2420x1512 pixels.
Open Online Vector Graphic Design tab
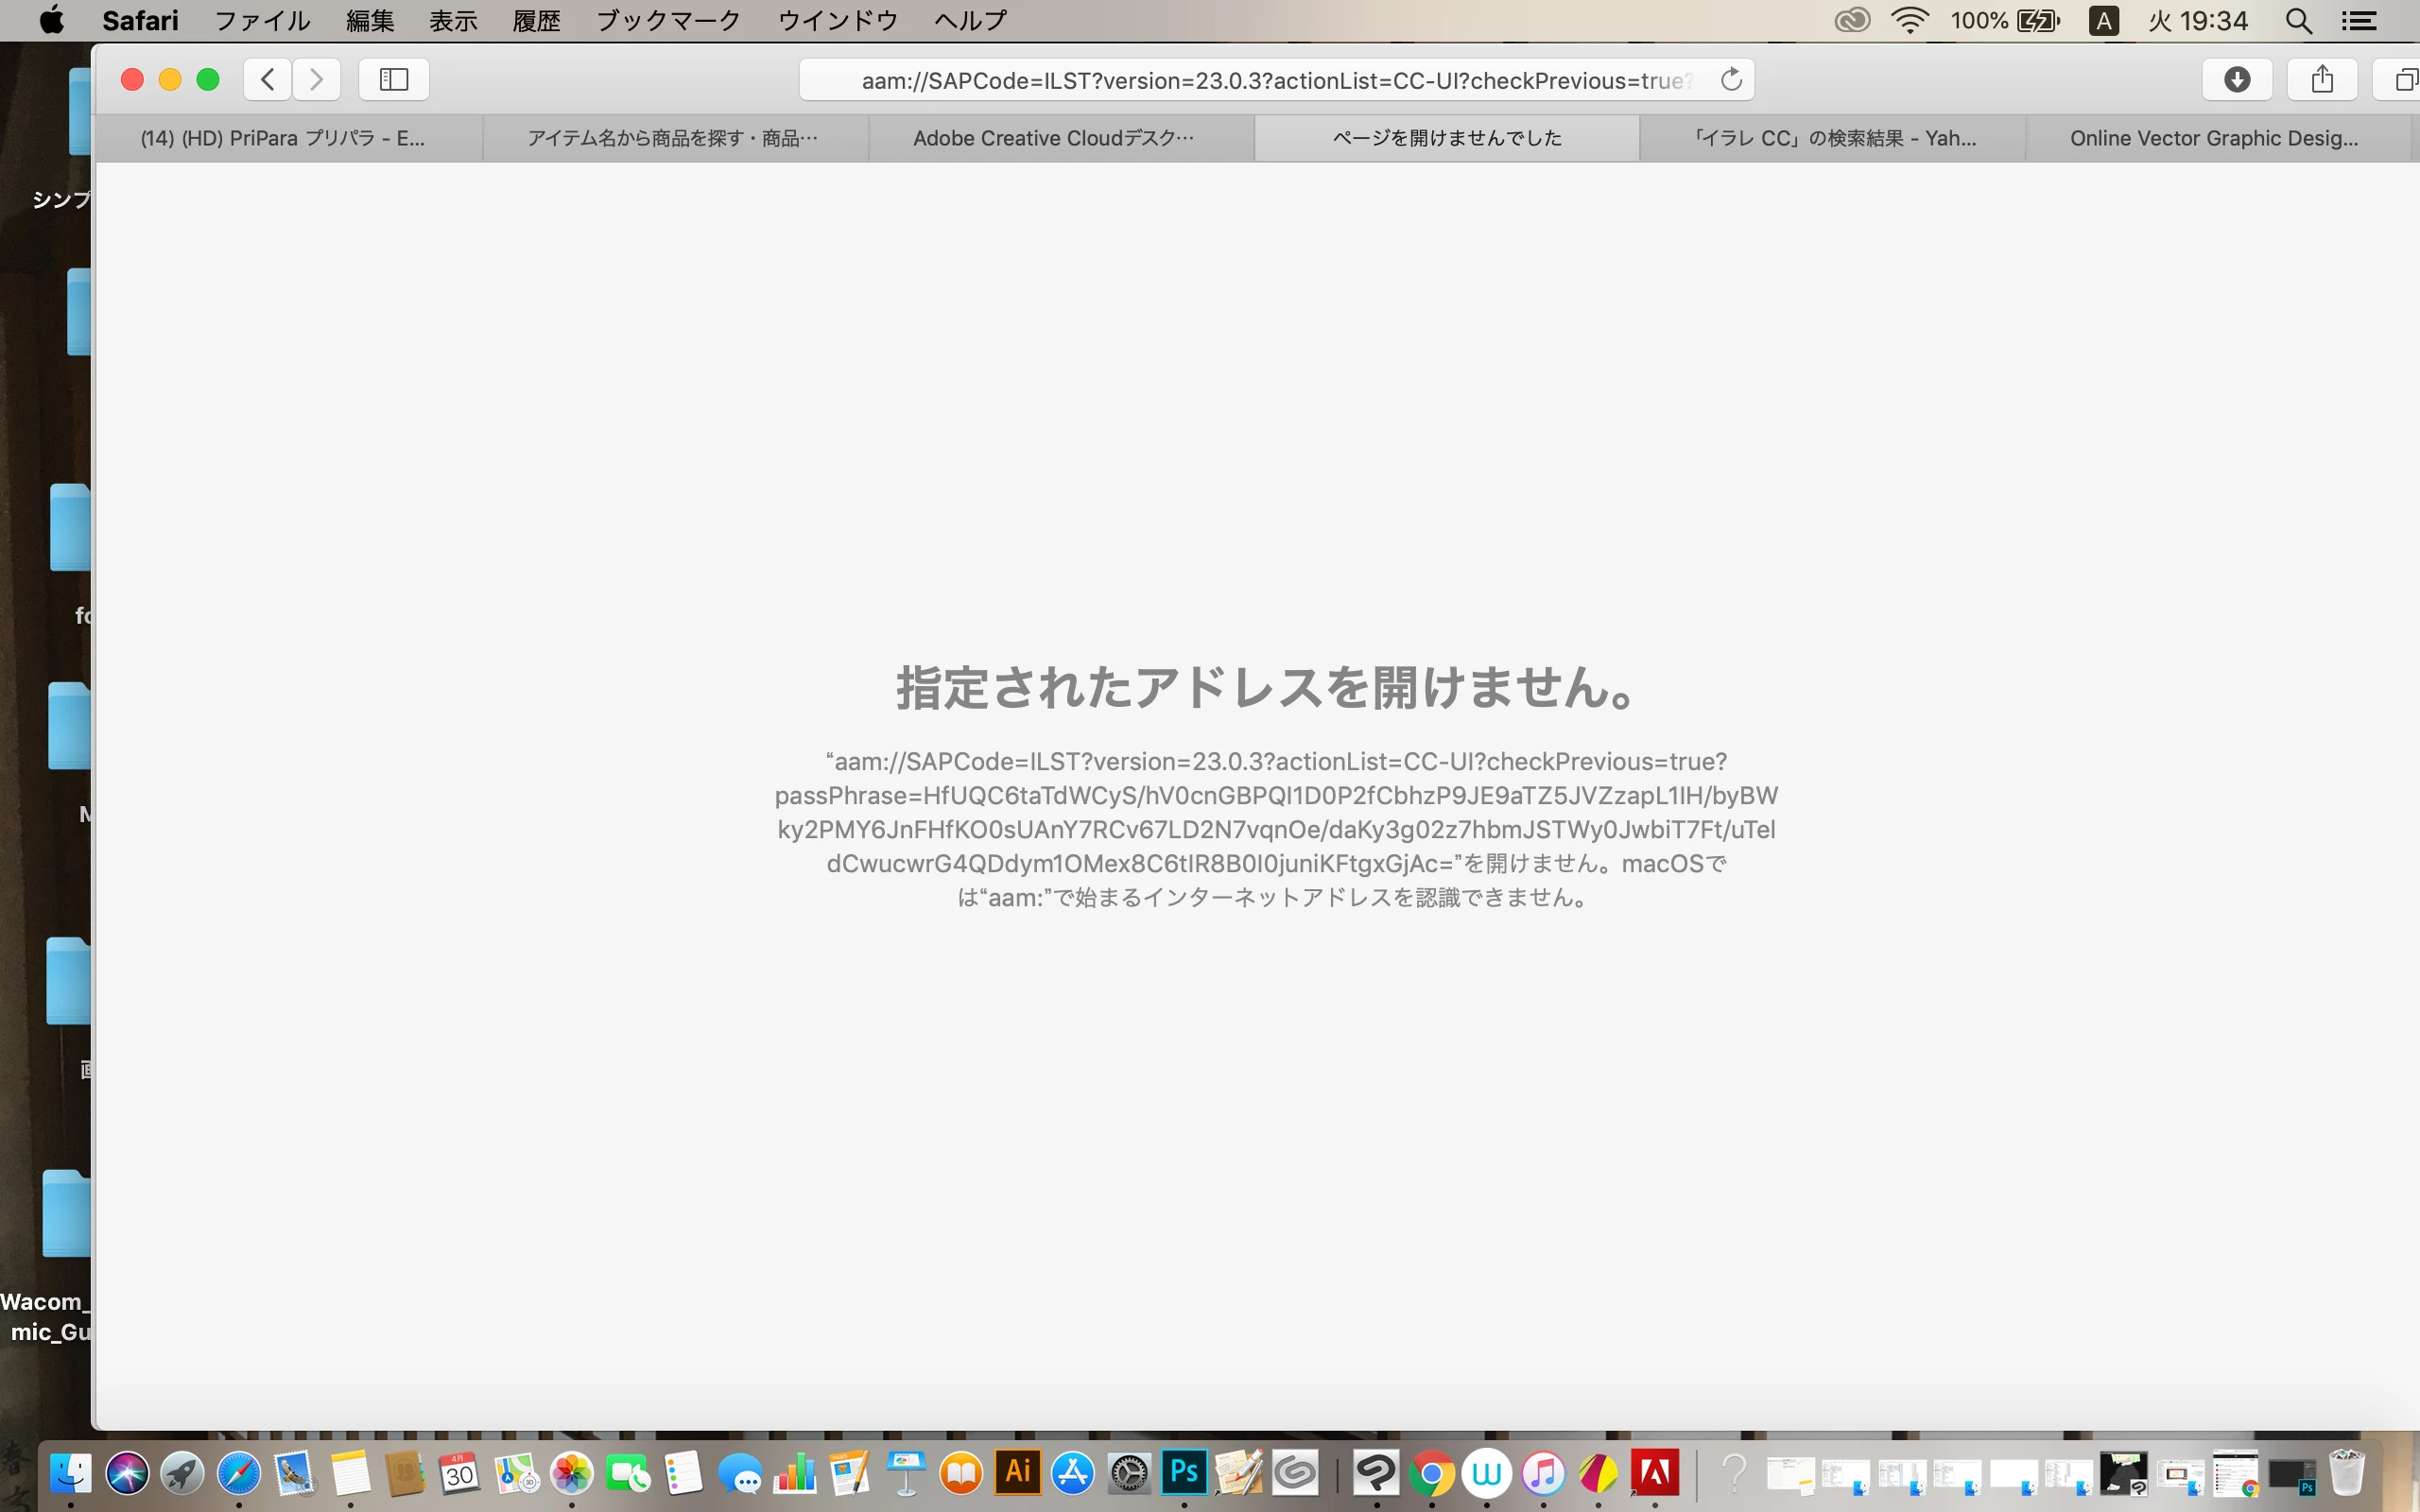coord(2213,138)
